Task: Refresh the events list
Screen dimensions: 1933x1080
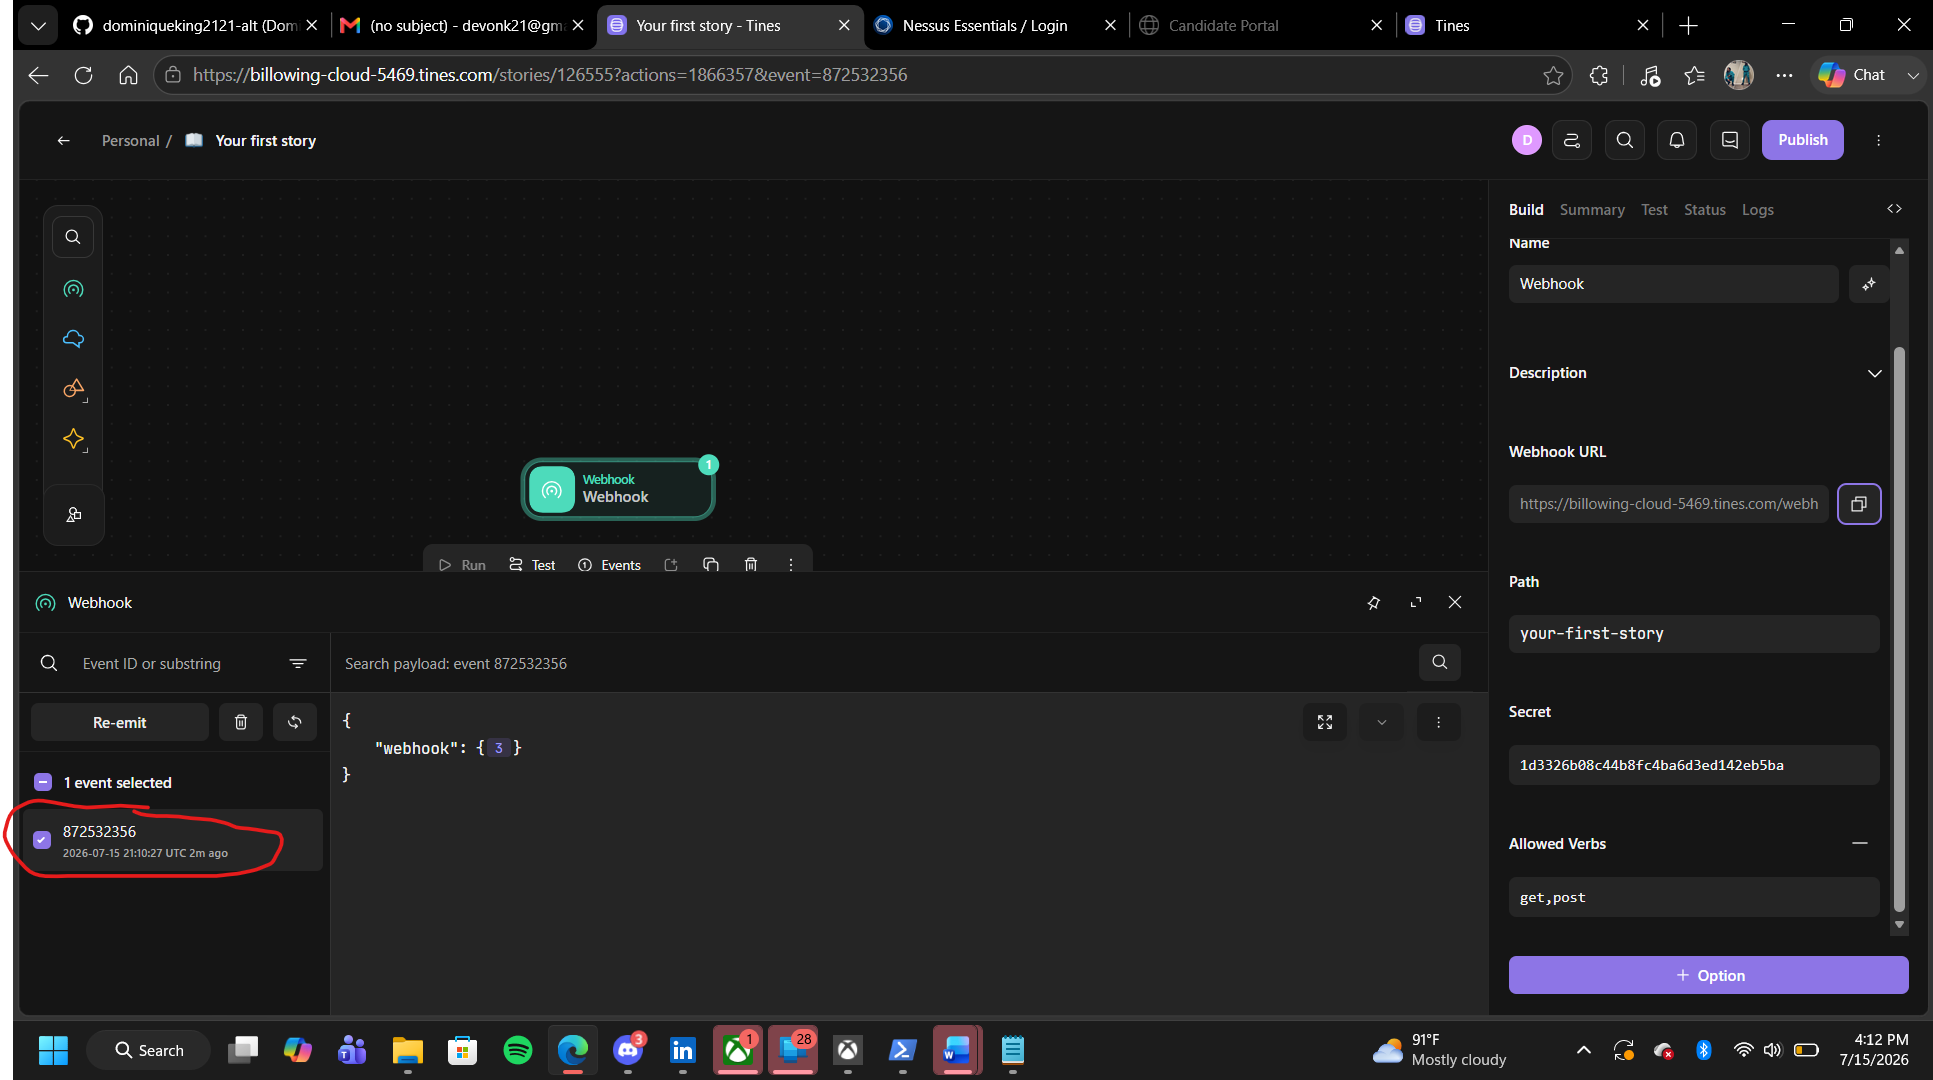Action: coord(295,722)
